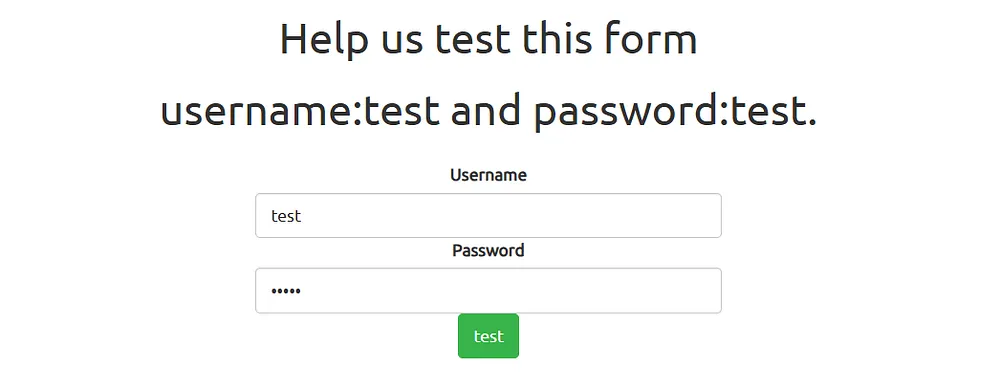The image size is (1000, 387).
Task: Click empty area inside the Password textbox
Action: pyautogui.click(x=510, y=291)
